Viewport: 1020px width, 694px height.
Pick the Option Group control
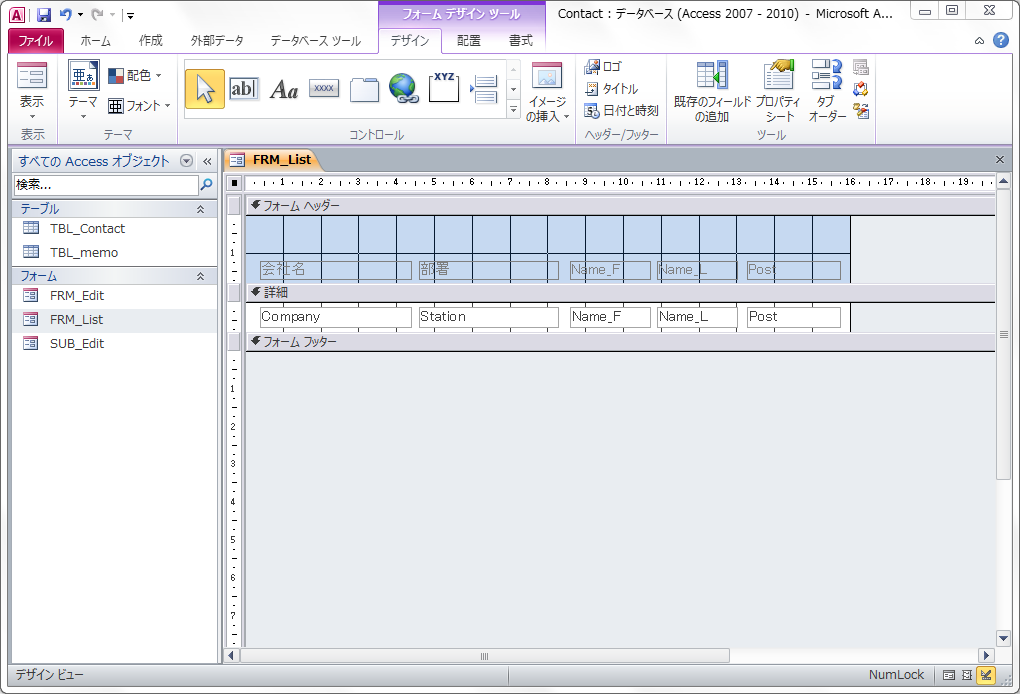[444, 88]
